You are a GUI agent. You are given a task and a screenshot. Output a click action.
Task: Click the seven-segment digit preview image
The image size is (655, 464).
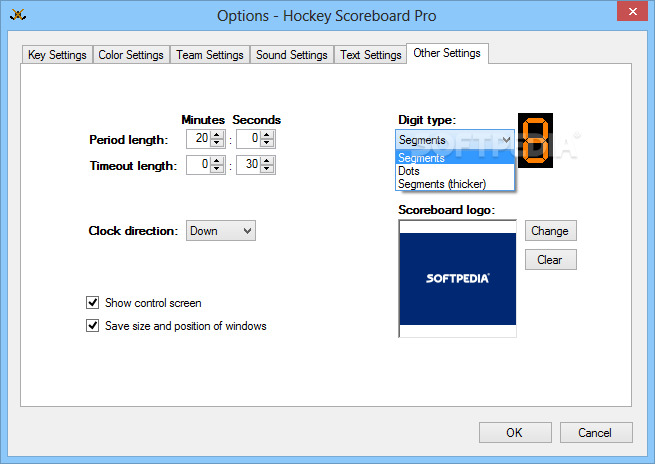pos(535,140)
